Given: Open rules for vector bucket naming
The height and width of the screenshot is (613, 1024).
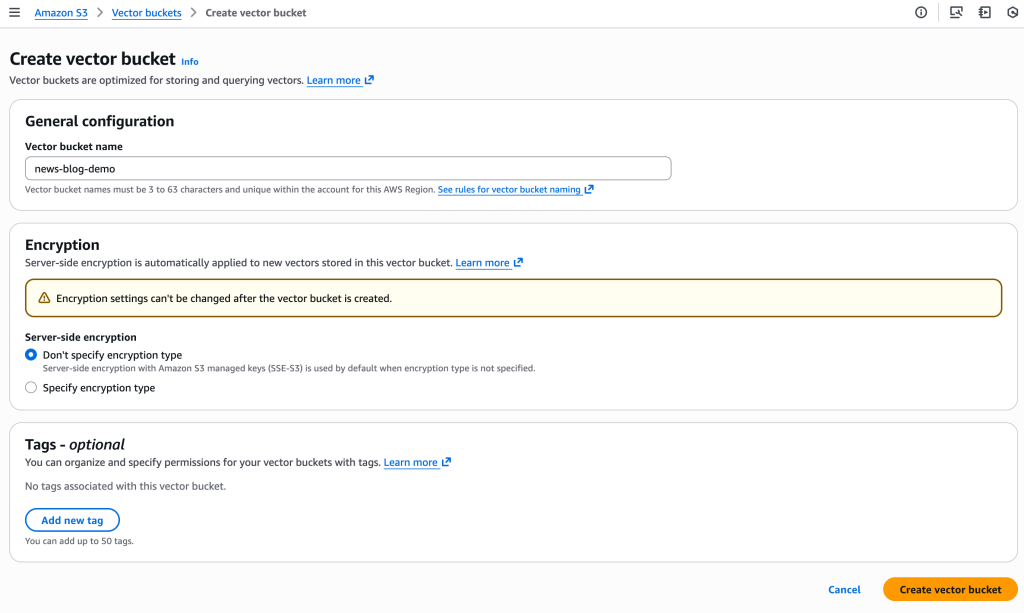Looking at the screenshot, I should coord(511,190).
